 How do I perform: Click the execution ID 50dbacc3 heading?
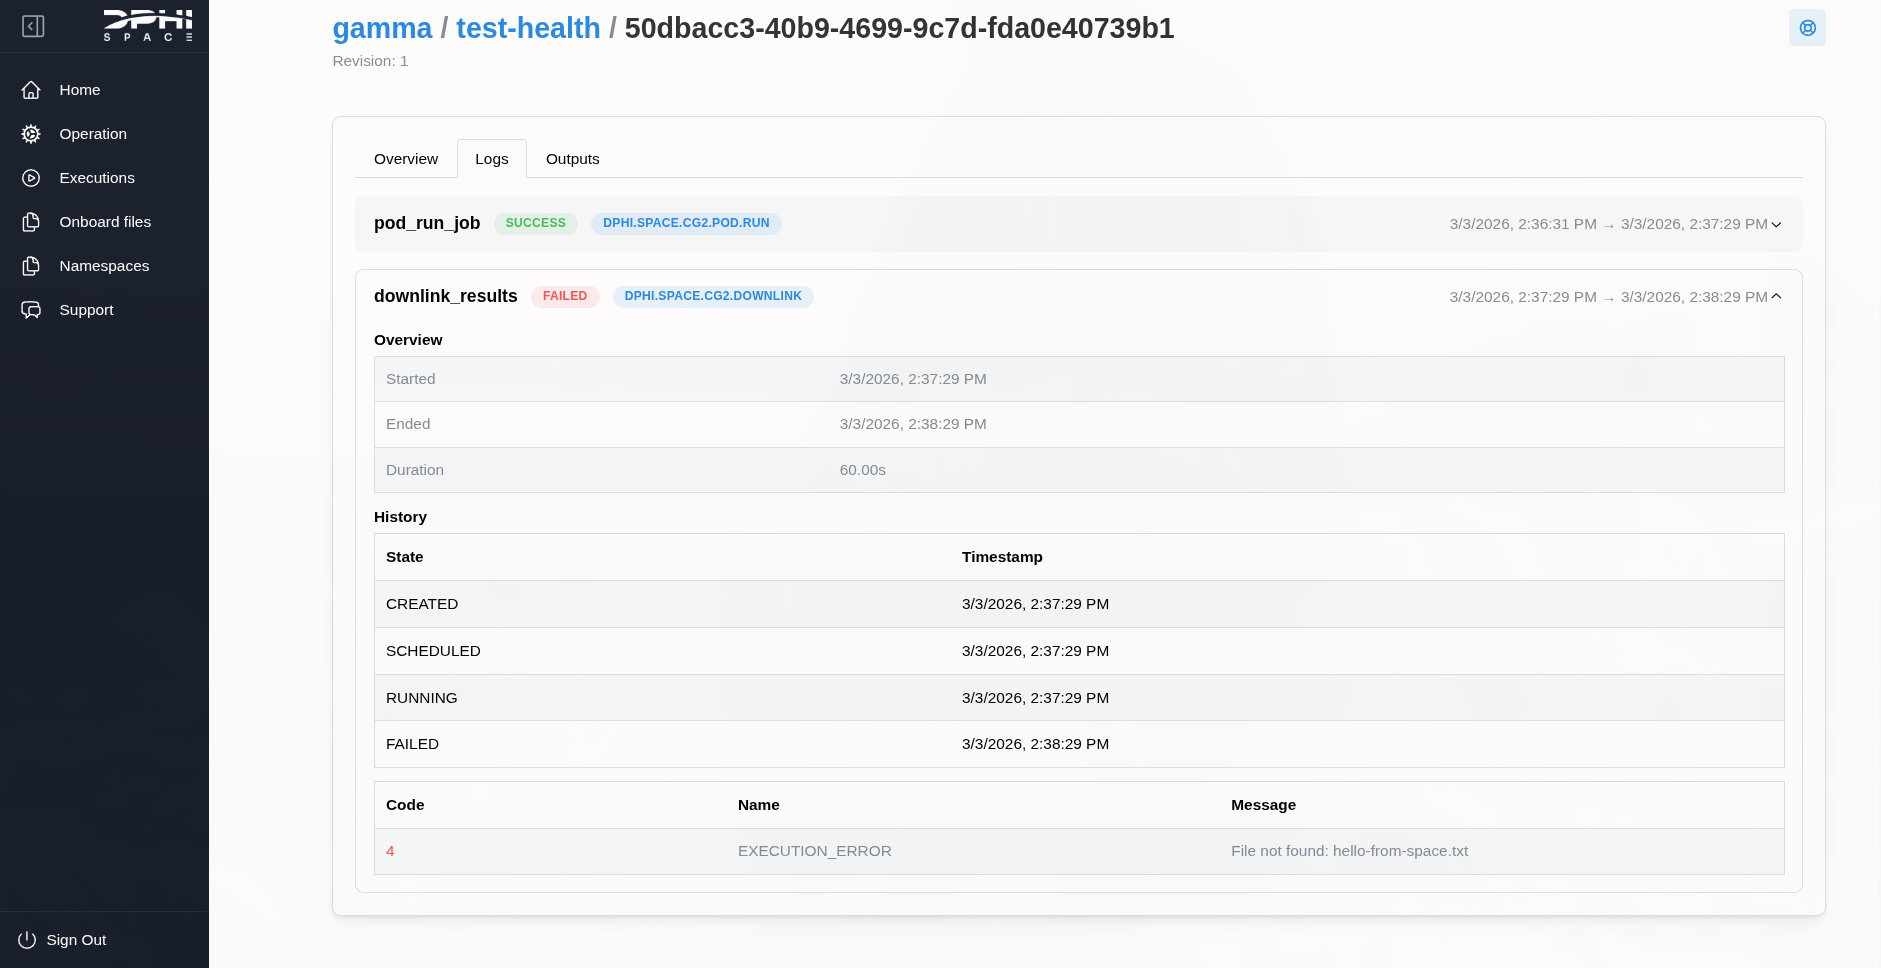point(900,28)
